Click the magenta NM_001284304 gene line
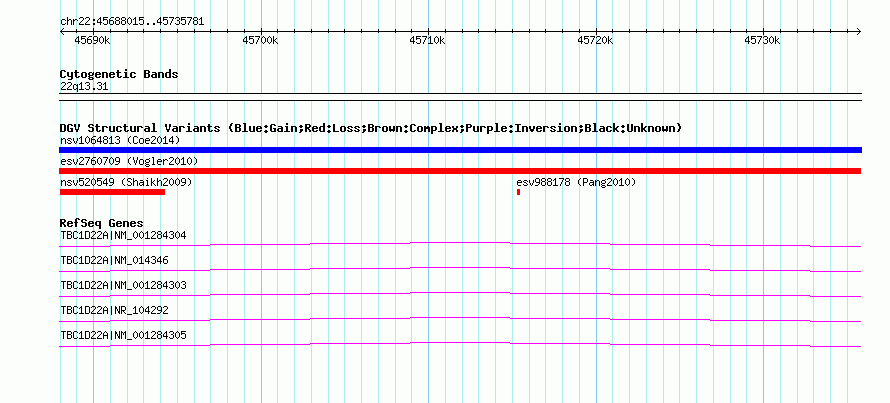The height and width of the screenshot is (403, 890). point(460,244)
